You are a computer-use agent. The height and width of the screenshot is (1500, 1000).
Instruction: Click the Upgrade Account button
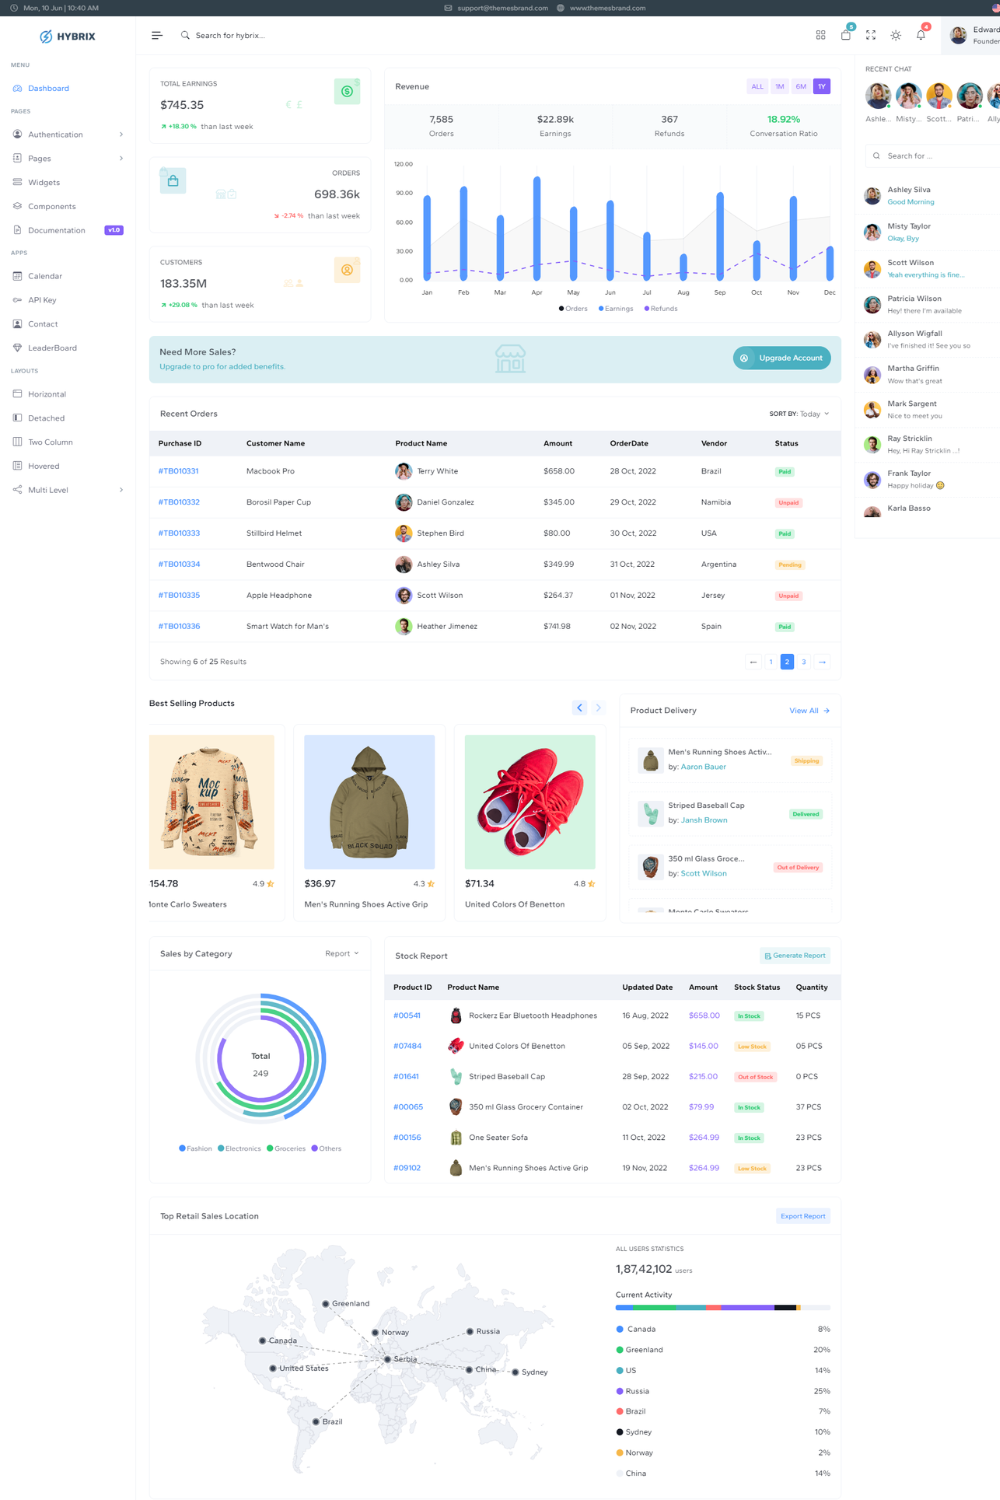point(782,358)
